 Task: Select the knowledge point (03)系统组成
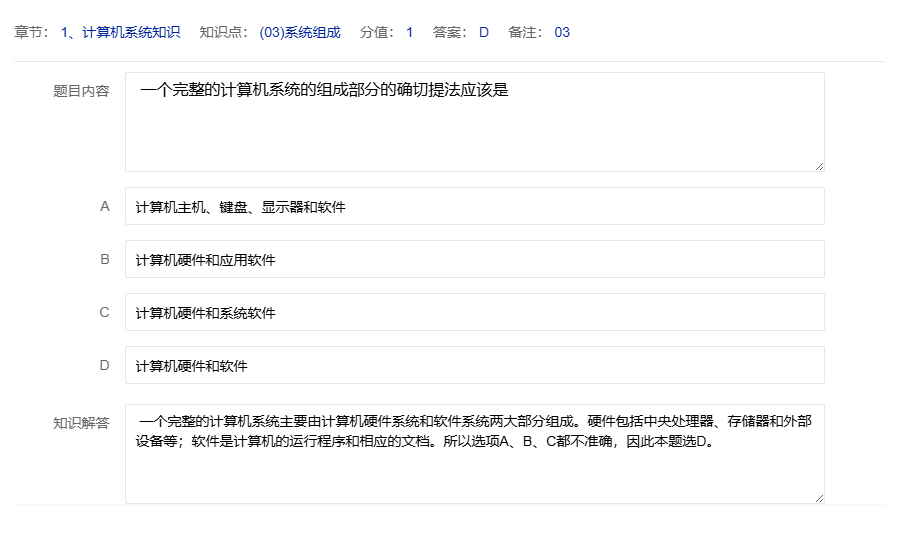coord(300,32)
